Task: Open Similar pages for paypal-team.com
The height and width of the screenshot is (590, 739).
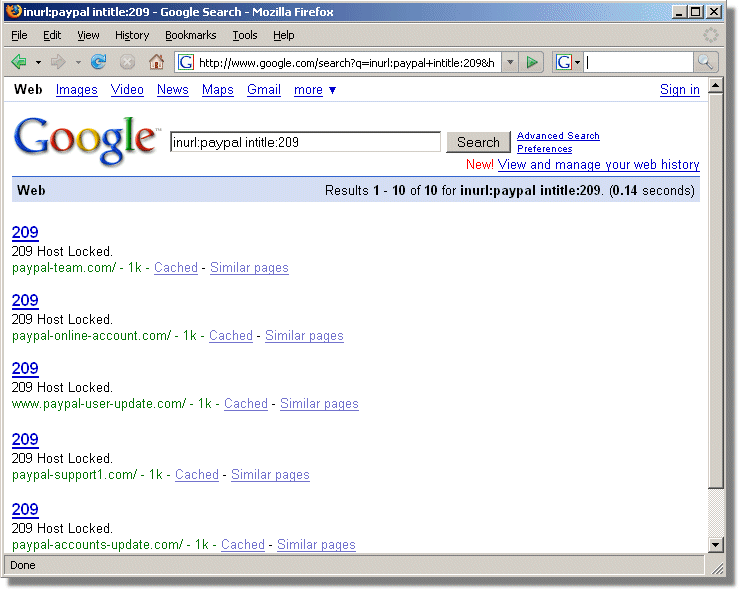Action: (x=249, y=268)
